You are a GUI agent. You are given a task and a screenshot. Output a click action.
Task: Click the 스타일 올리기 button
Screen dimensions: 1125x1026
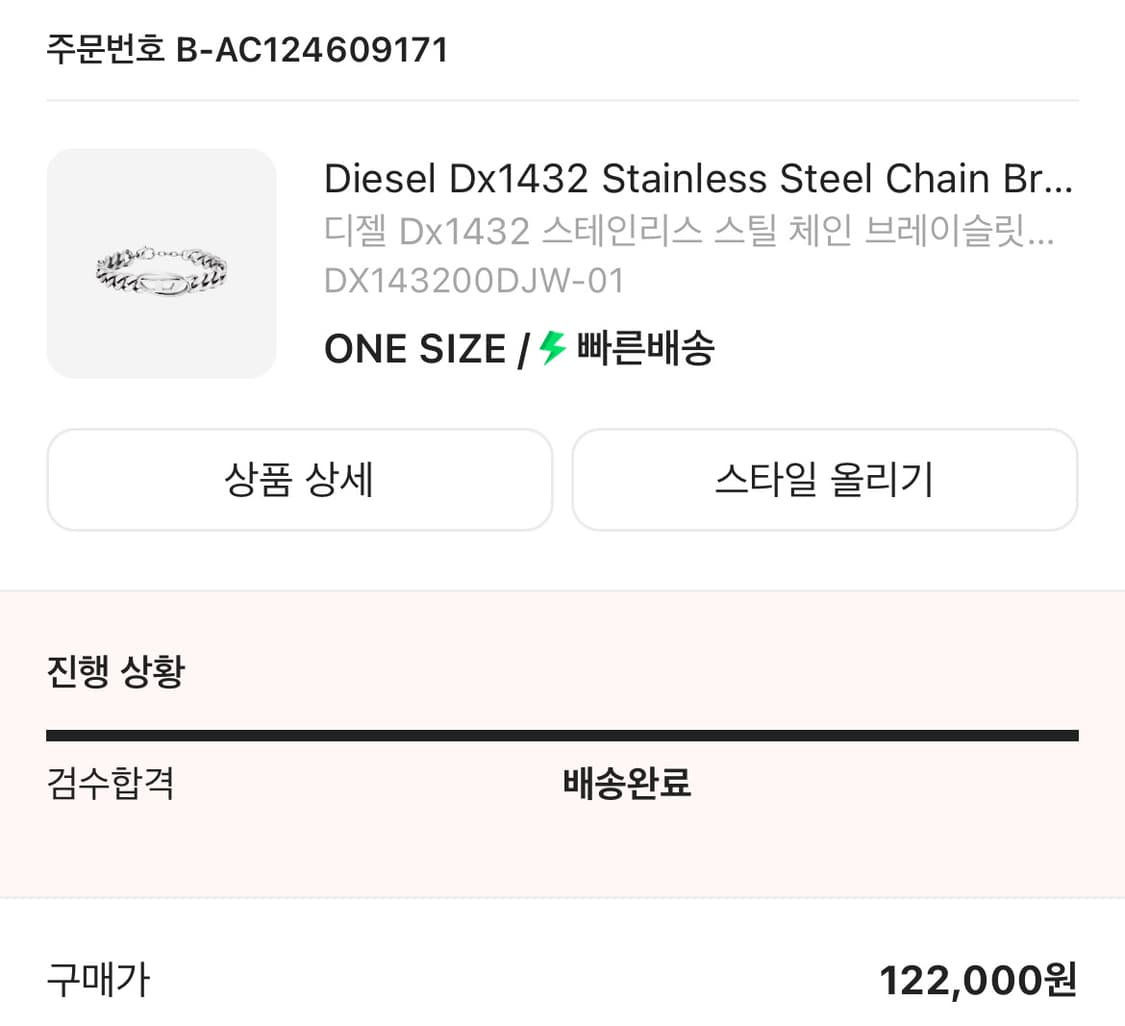point(825,480)
